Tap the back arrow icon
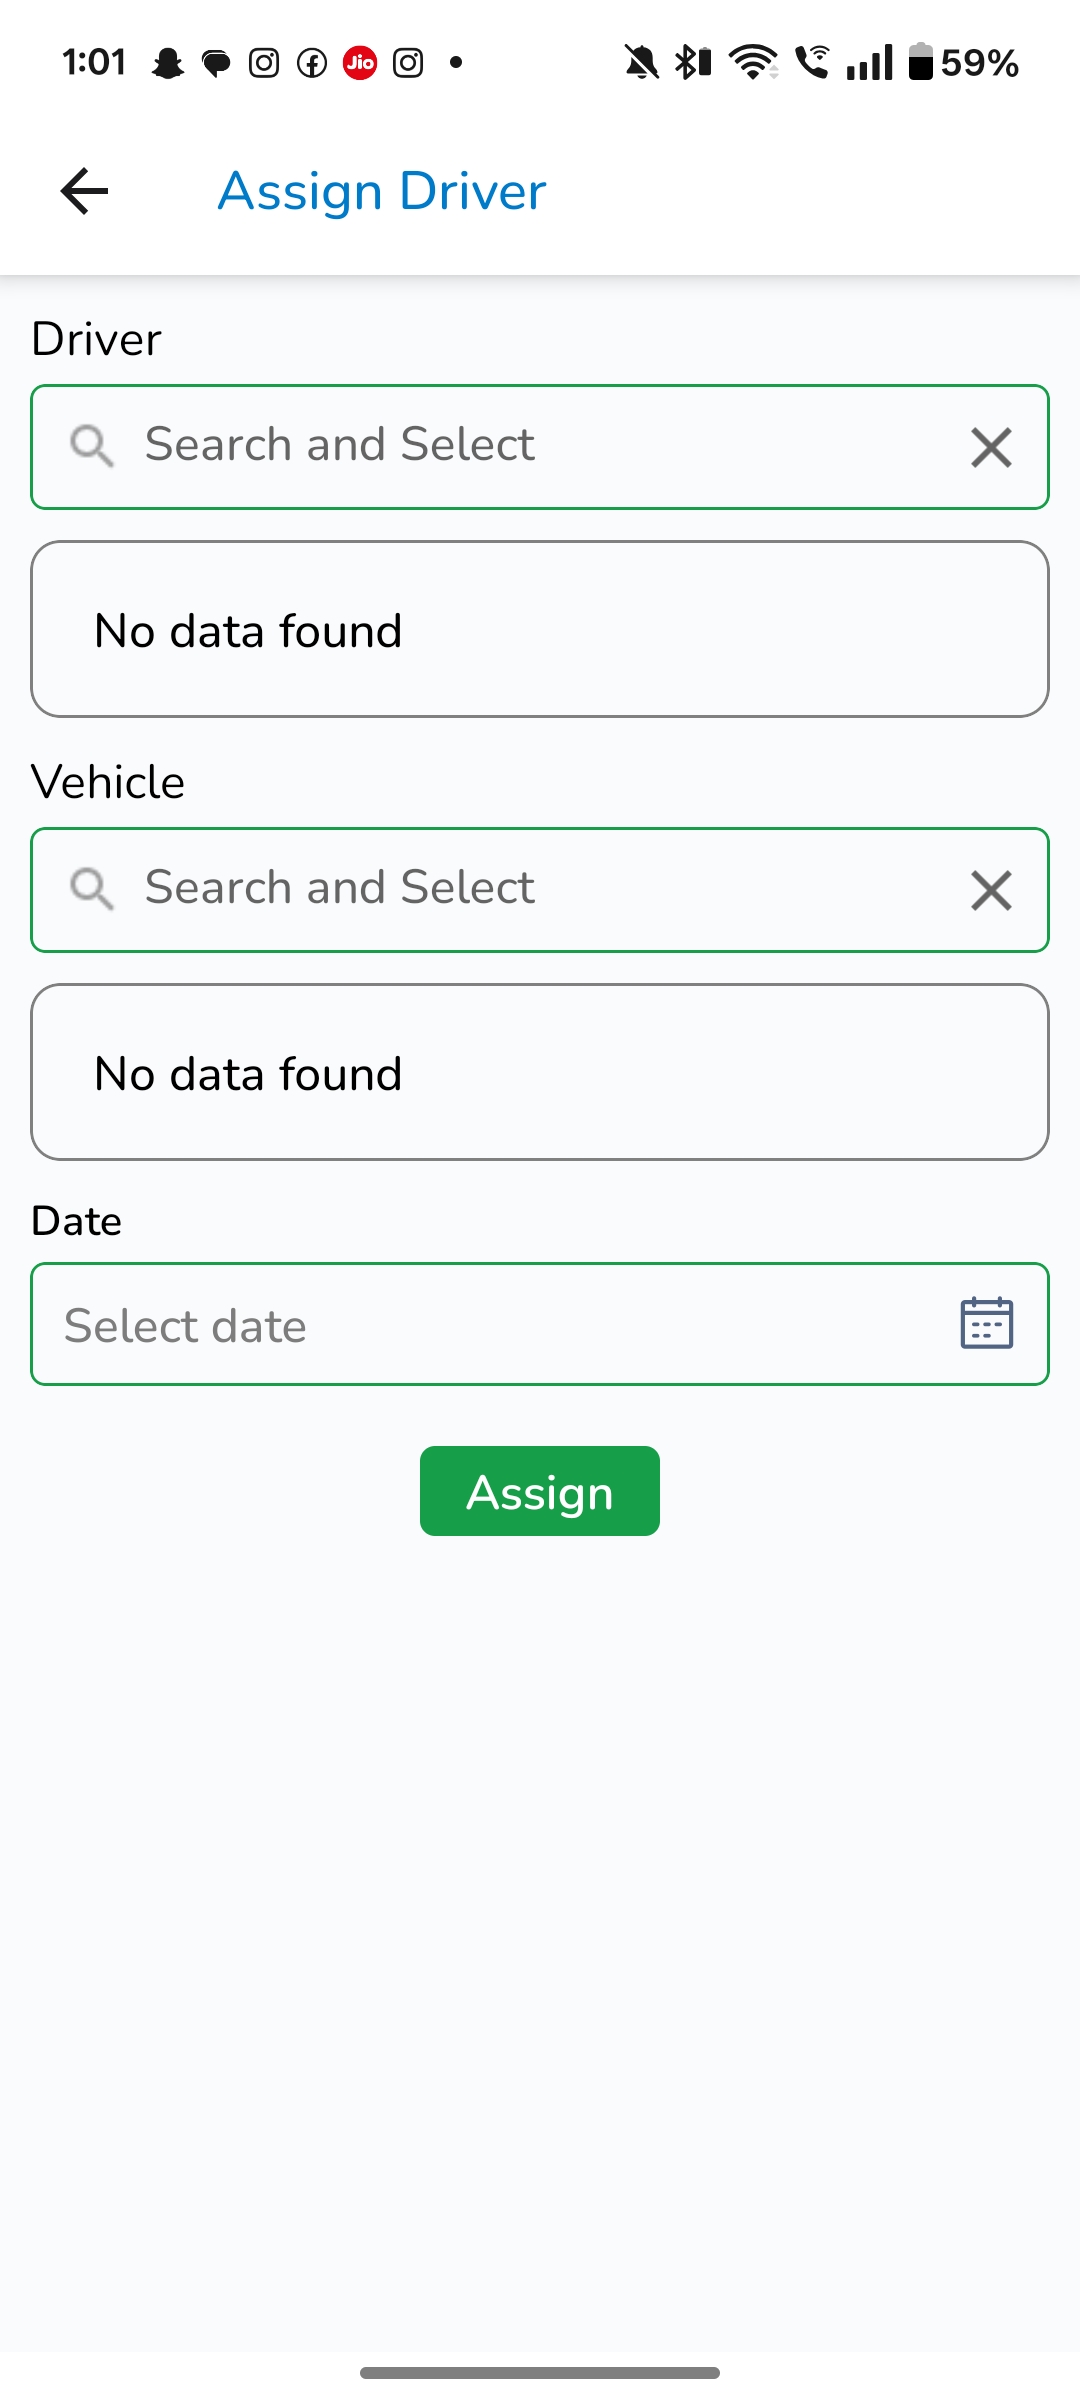Viewport: 1080px width, 2400px height. (x=84, y=191)
